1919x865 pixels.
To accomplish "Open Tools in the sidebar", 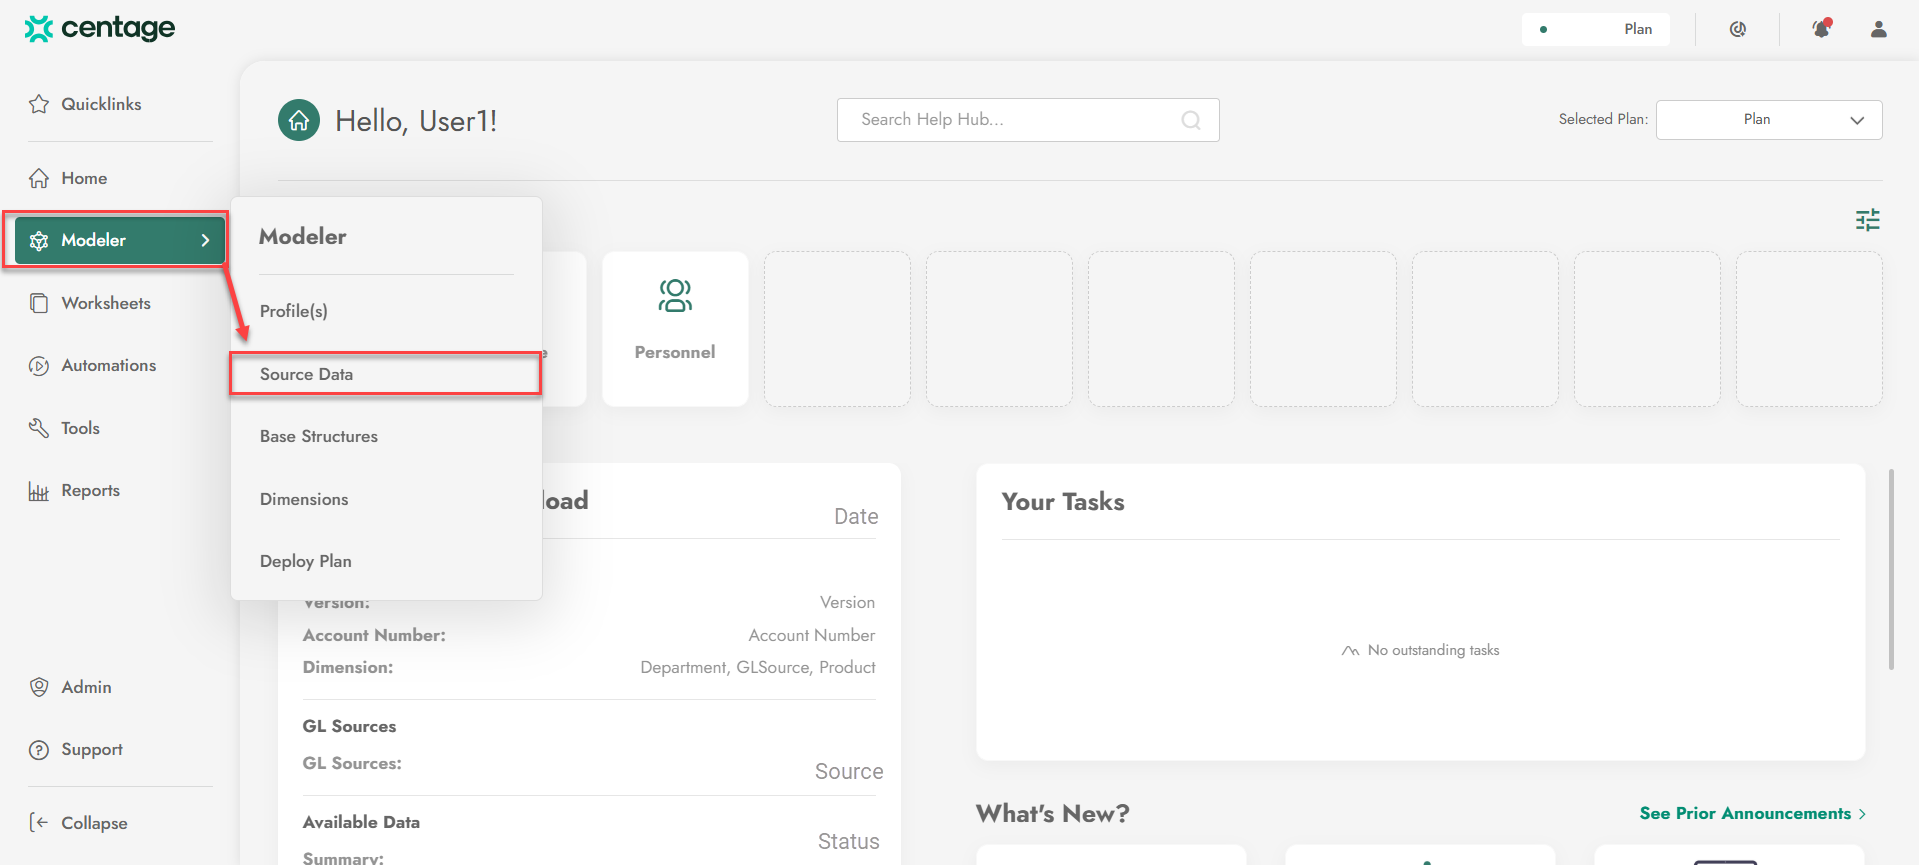I will (80, 428).
